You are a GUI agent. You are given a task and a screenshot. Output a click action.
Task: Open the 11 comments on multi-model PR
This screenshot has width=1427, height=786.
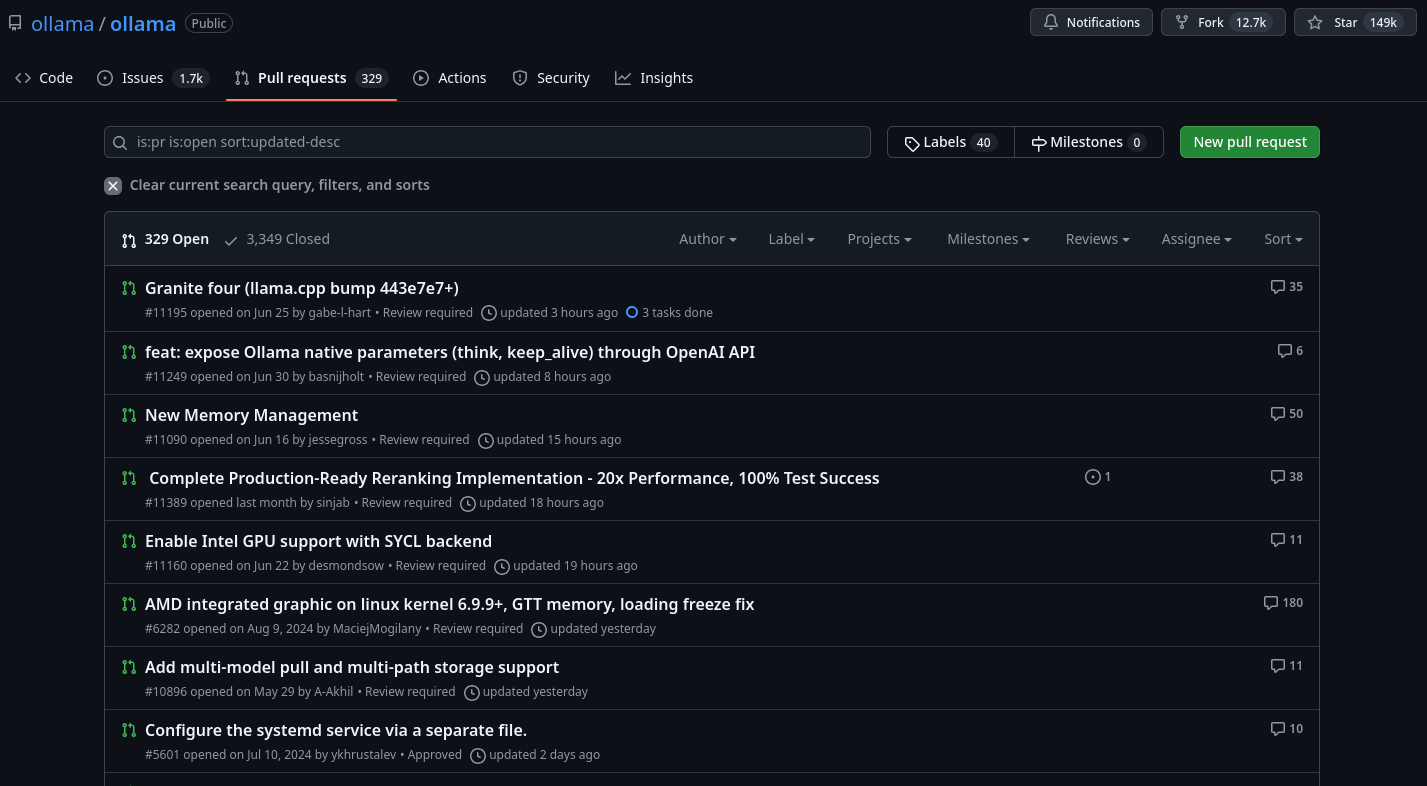(1287, 666)
